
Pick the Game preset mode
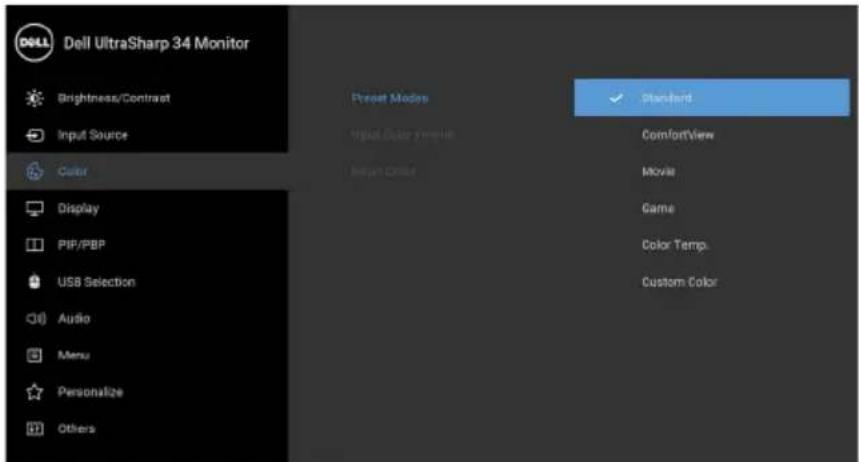click(658, 208)
